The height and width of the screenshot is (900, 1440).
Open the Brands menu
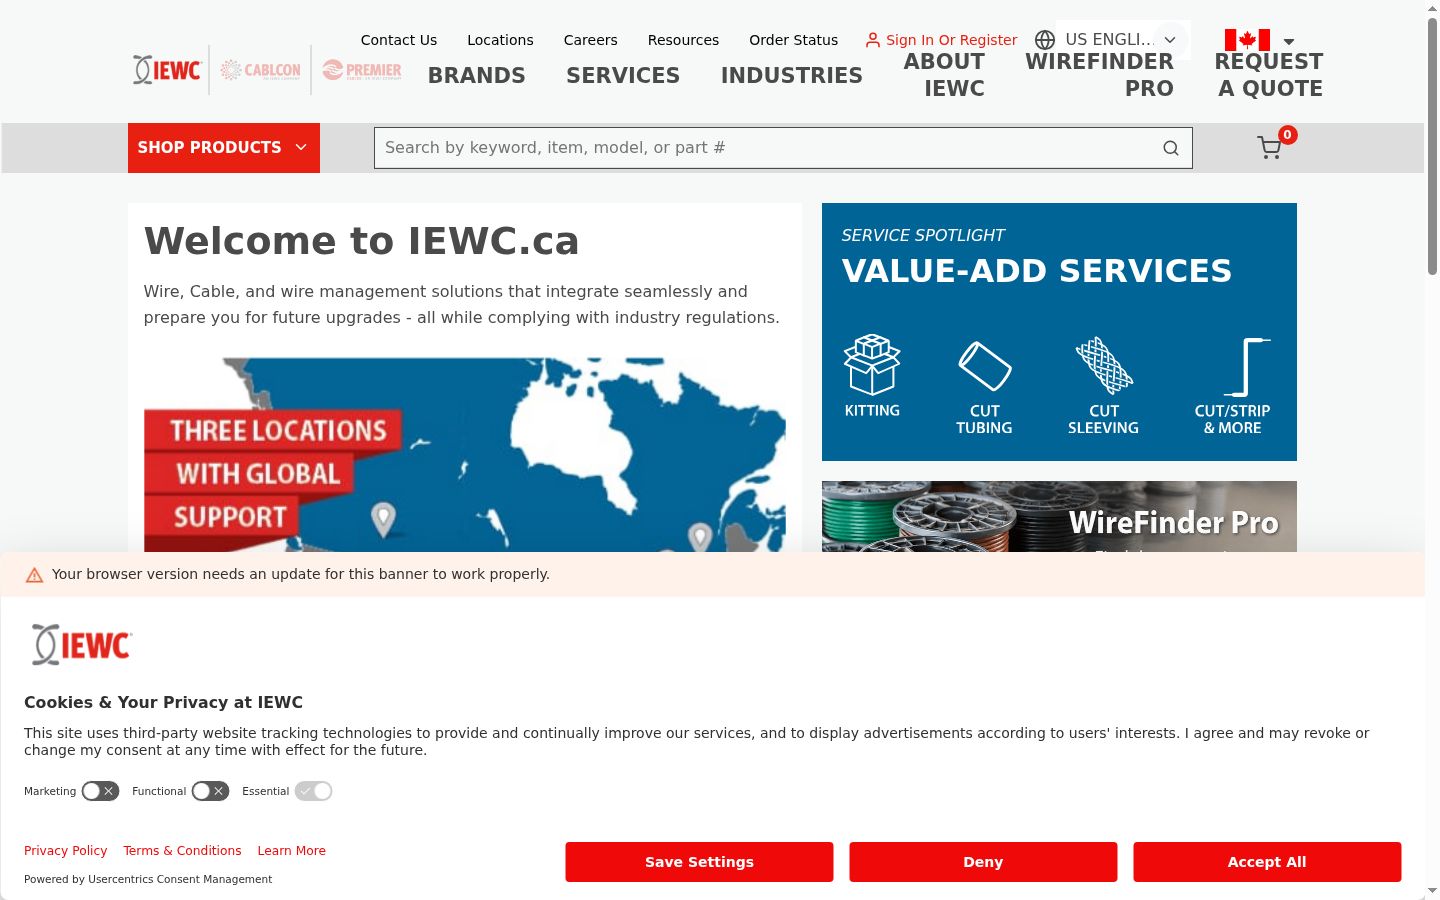477,75
